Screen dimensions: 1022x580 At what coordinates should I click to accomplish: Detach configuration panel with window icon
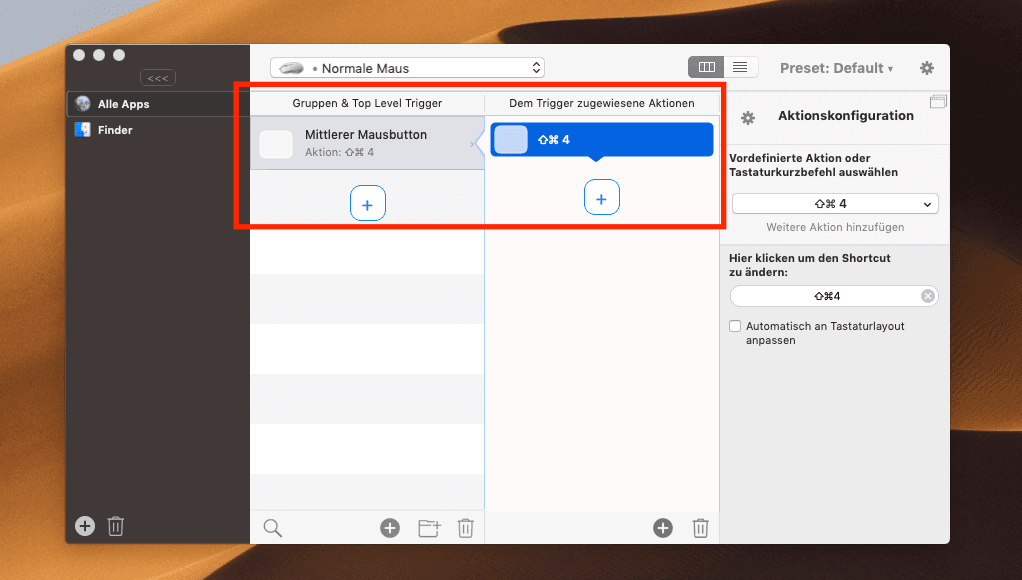click(x=938, y=102)
